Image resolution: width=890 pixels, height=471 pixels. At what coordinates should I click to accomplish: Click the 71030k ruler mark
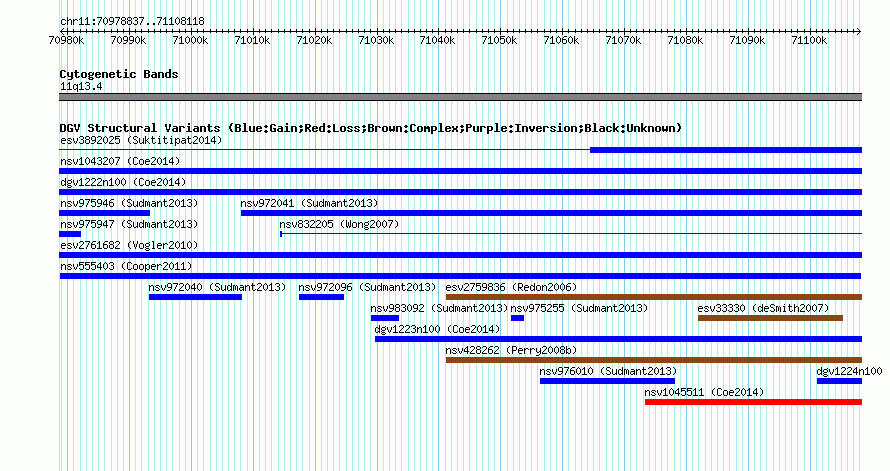[x=376, y=40]
